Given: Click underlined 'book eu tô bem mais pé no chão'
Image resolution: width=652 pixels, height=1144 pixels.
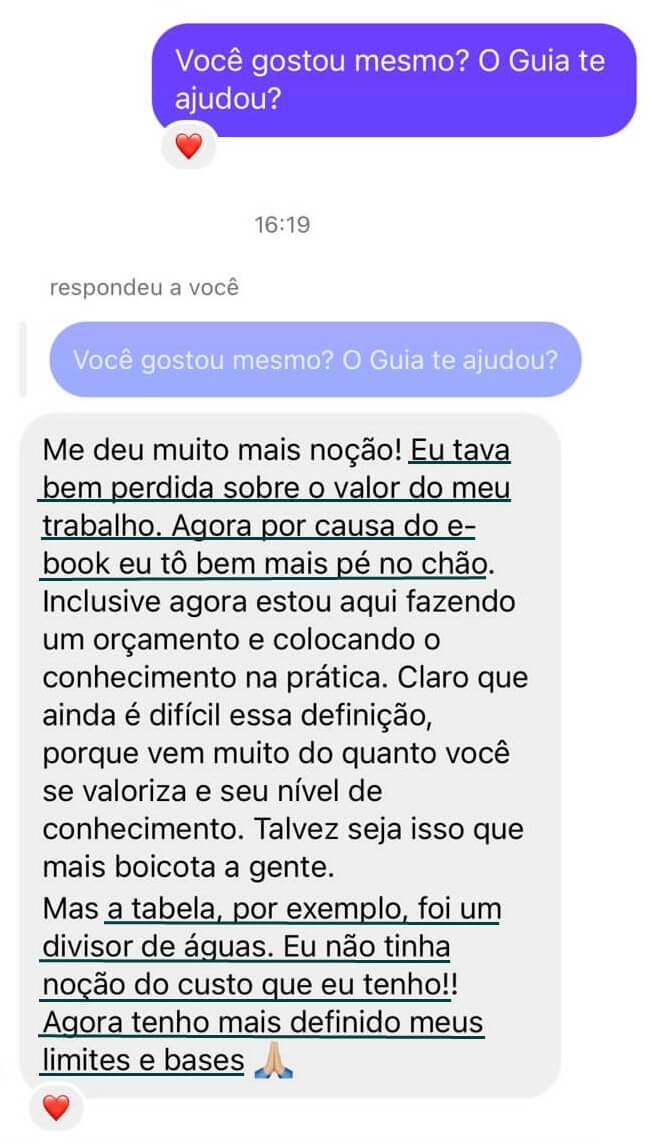Looking at the screenshot, I should point(264,564).
